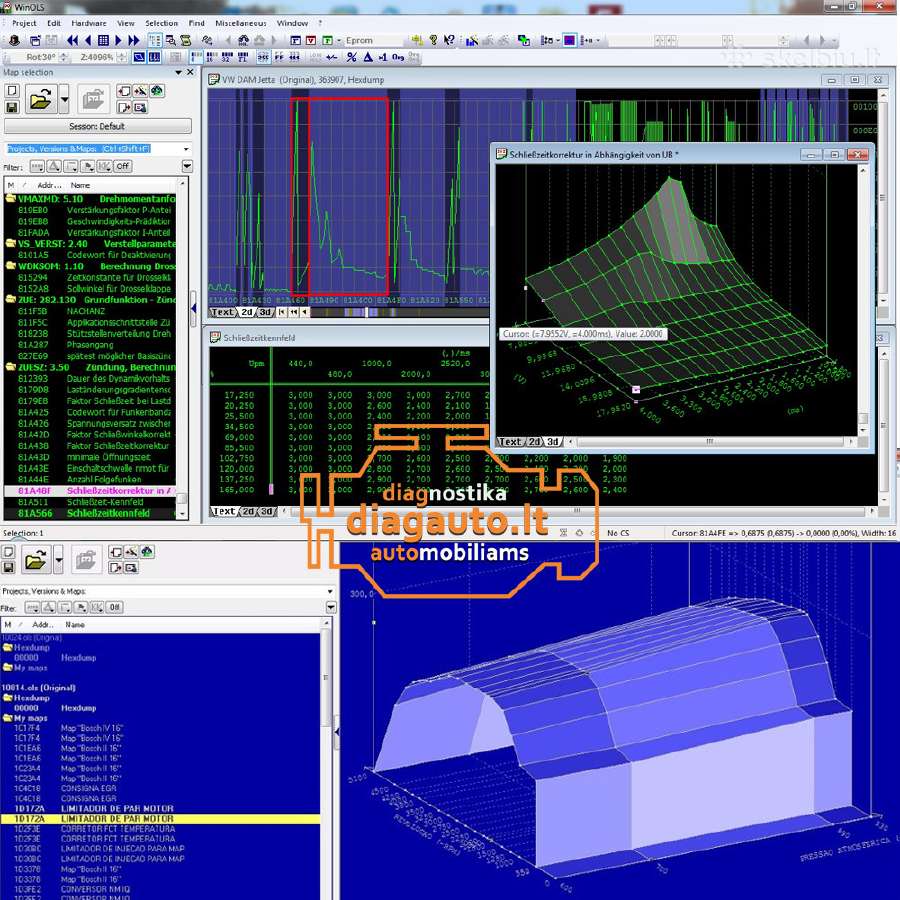Open filter options dropdown arrow upper panel
Screen dimensions: 900x900
187,166
